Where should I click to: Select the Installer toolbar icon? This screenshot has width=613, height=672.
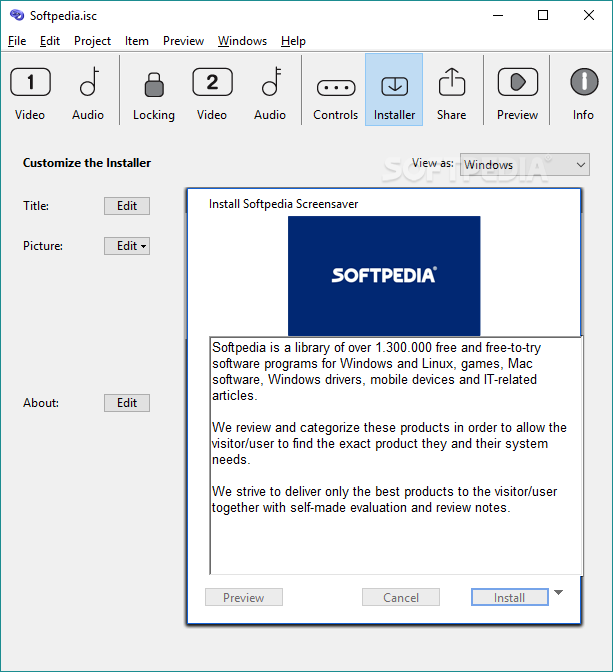(x=394, y=90)
